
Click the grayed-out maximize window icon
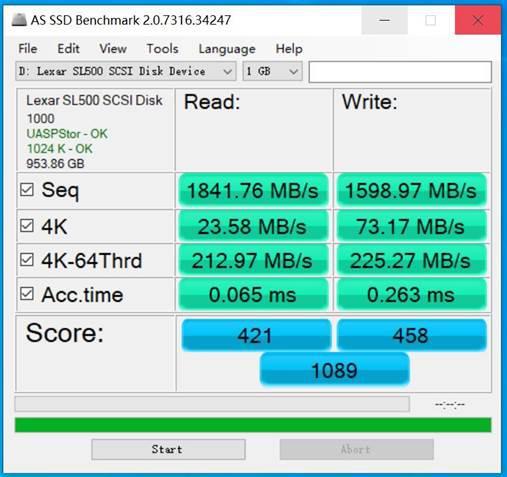pos(431,20)
